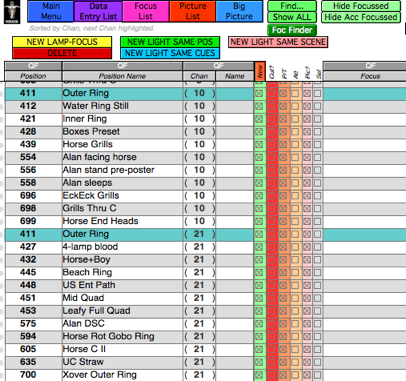The width and height of the screenshot is (406, 381).
Task: Toggle Pic? checkbox for Alan facing horse
Action: 307,157
